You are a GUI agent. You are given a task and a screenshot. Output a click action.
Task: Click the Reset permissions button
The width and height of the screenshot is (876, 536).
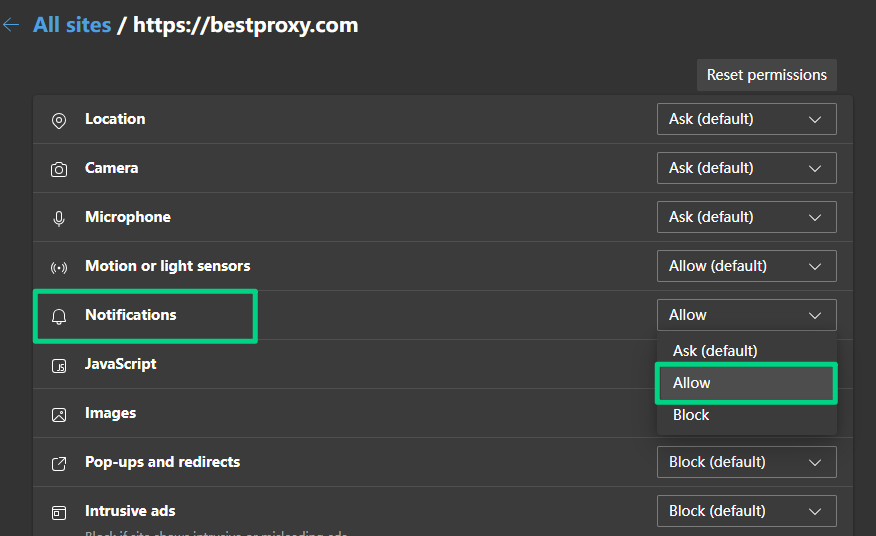[766, 75]
